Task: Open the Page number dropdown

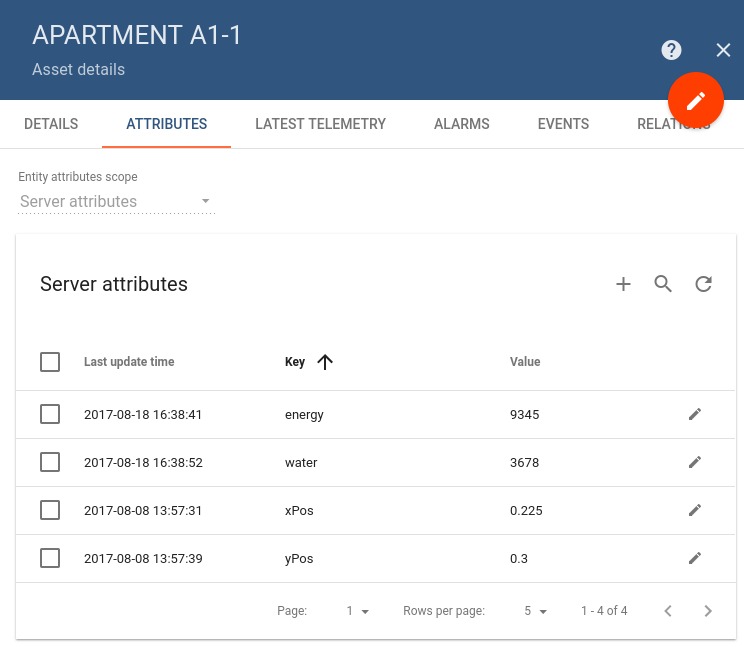Action: 358,611
